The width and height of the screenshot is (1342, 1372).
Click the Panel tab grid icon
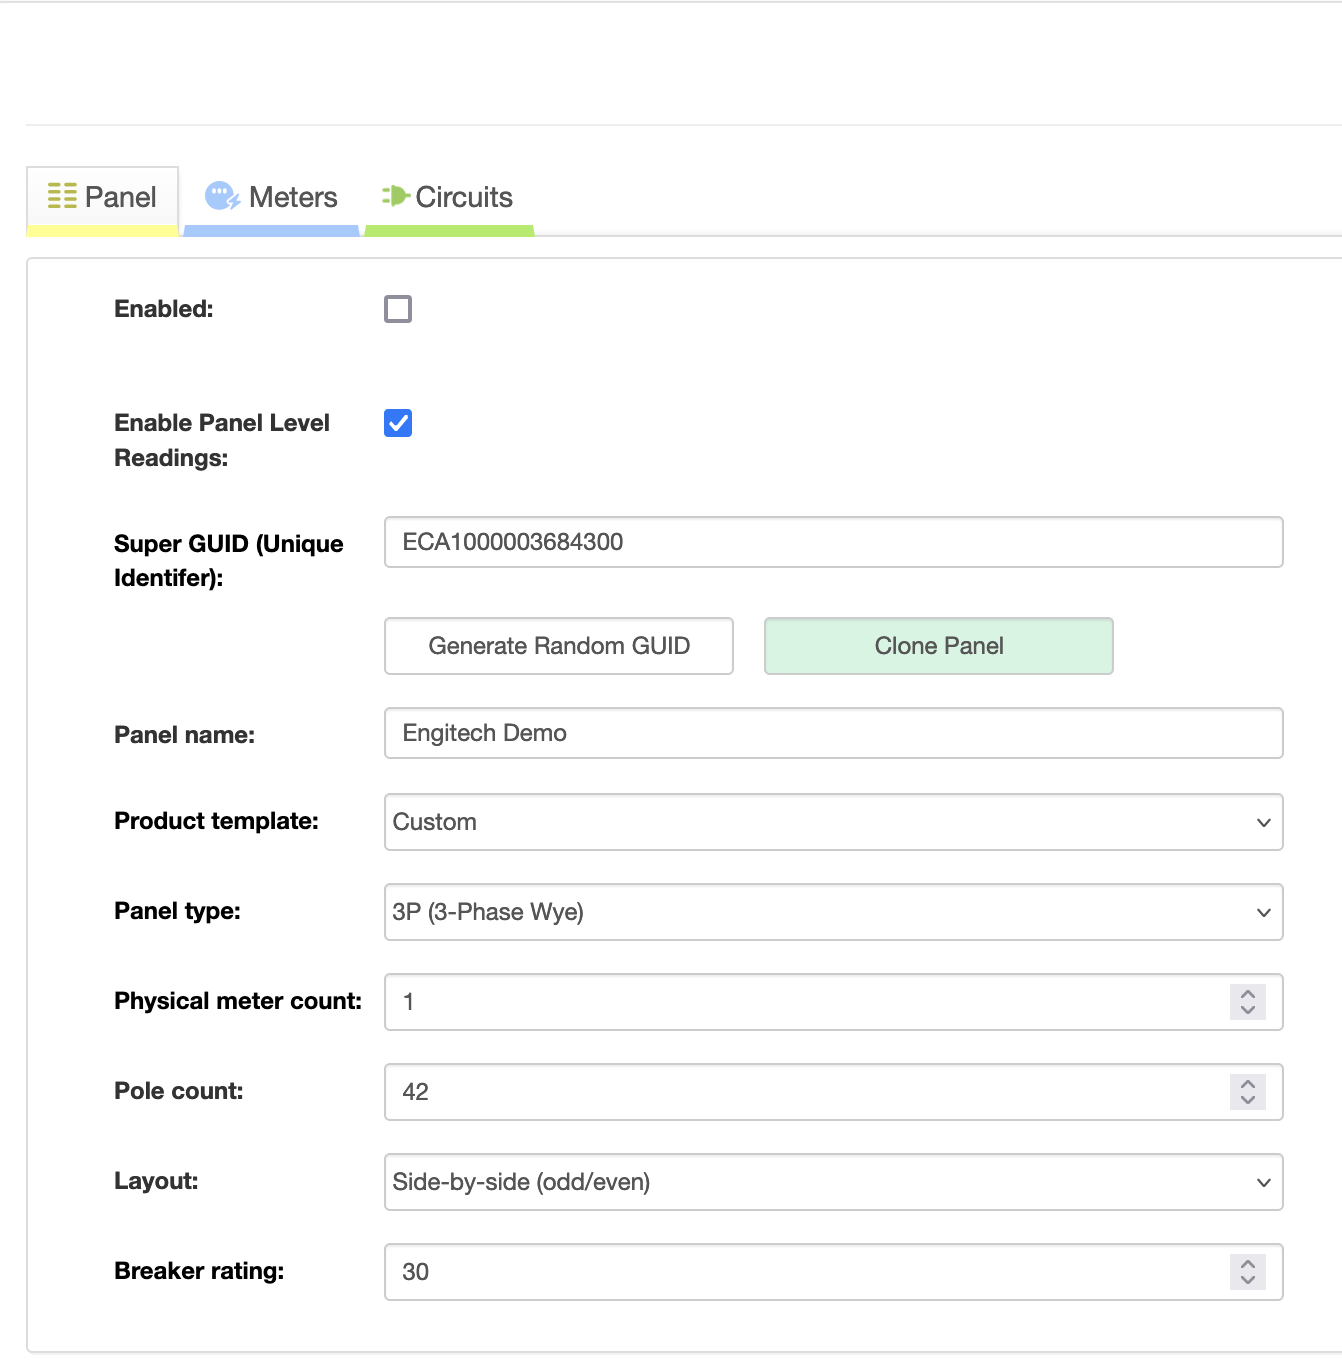[62, 196]
